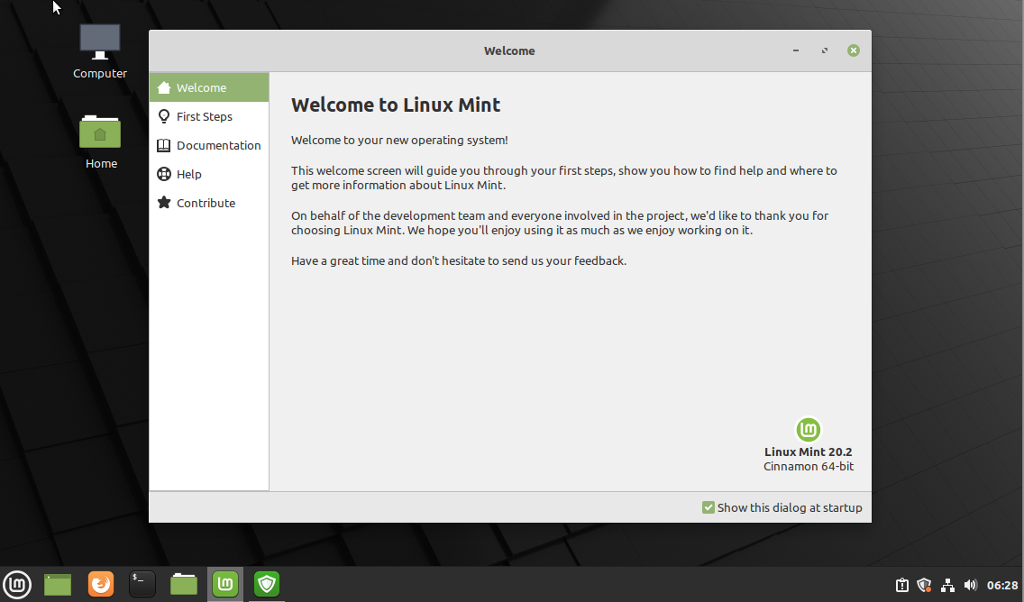Screen dimensions: 1024x602
Task: Open the Computer desktop icon
Action: click(x=100, y=52)
